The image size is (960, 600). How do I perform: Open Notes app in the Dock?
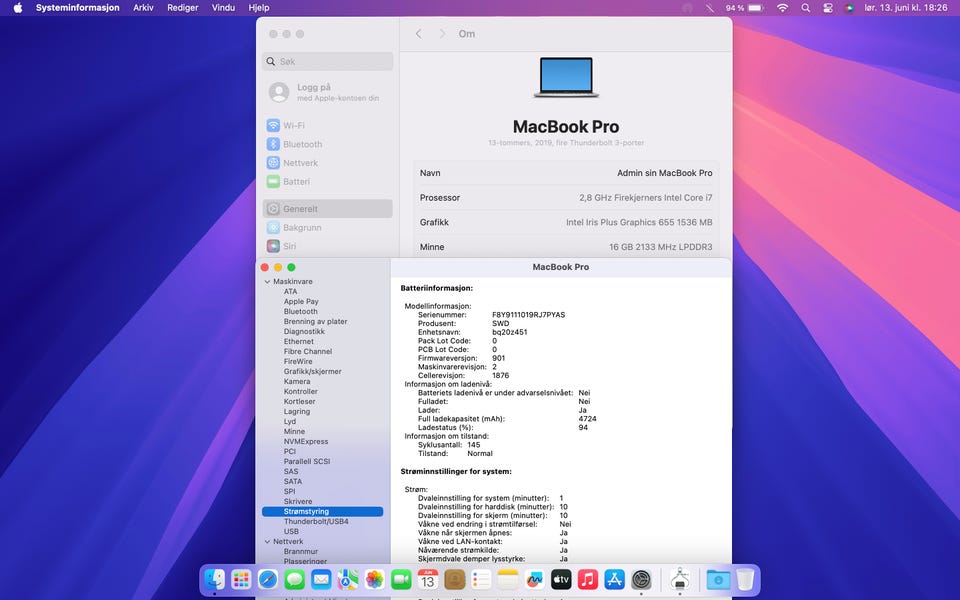(508, 579)
